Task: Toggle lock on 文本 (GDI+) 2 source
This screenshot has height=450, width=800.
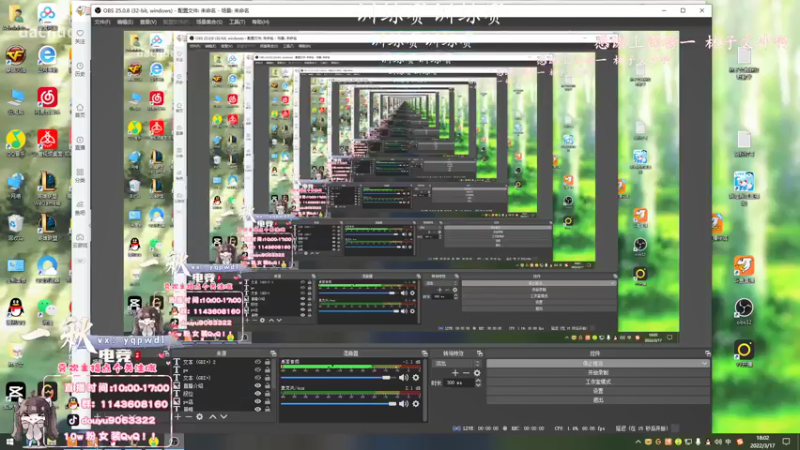Action: 267,362
